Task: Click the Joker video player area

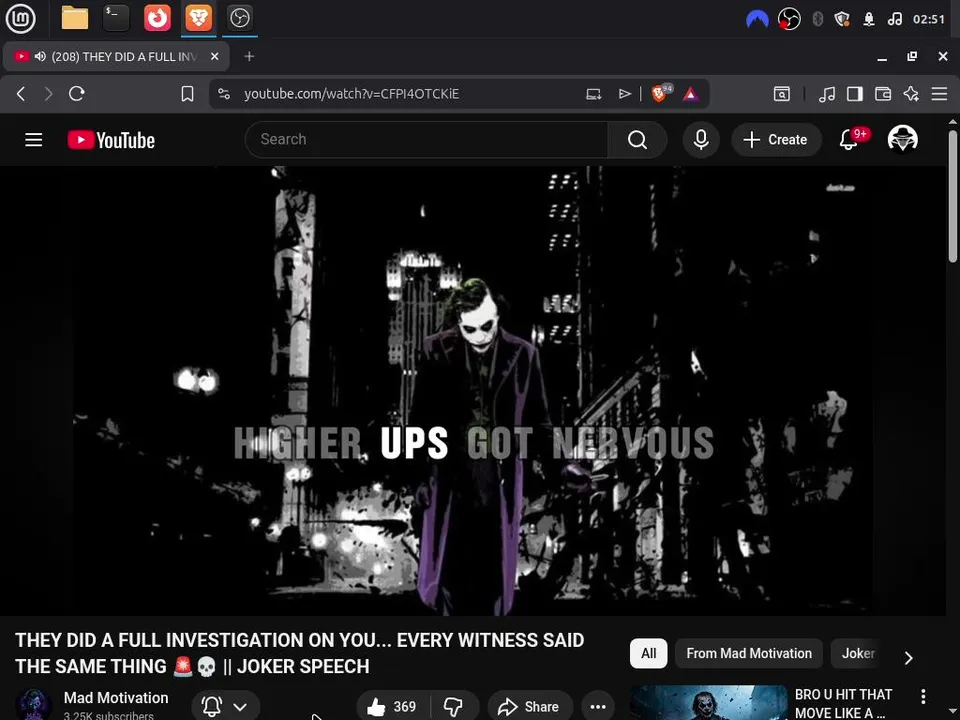Action: [473, 391]
